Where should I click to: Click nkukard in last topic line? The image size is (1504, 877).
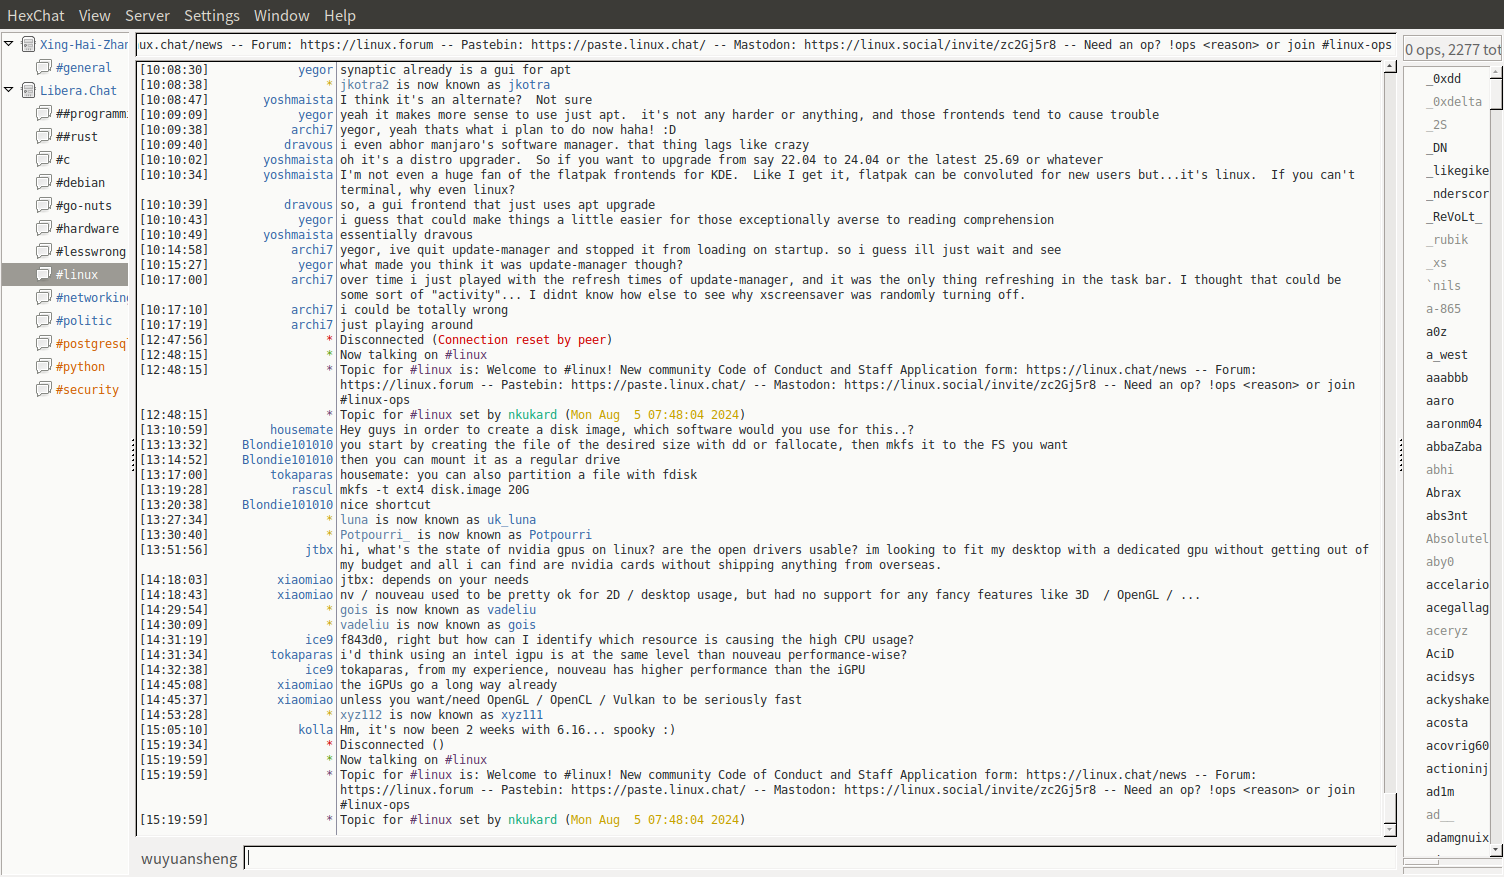point(533,820)
